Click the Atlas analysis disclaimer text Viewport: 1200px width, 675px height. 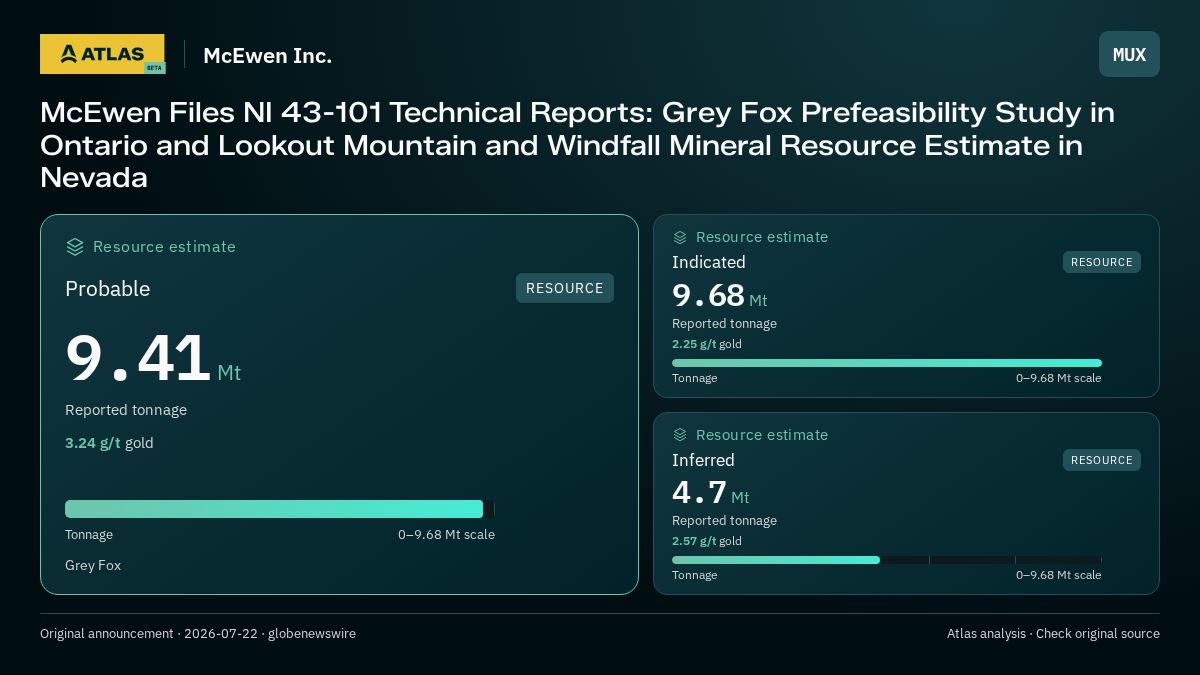pyautogui.click(x=1053, y=634)
